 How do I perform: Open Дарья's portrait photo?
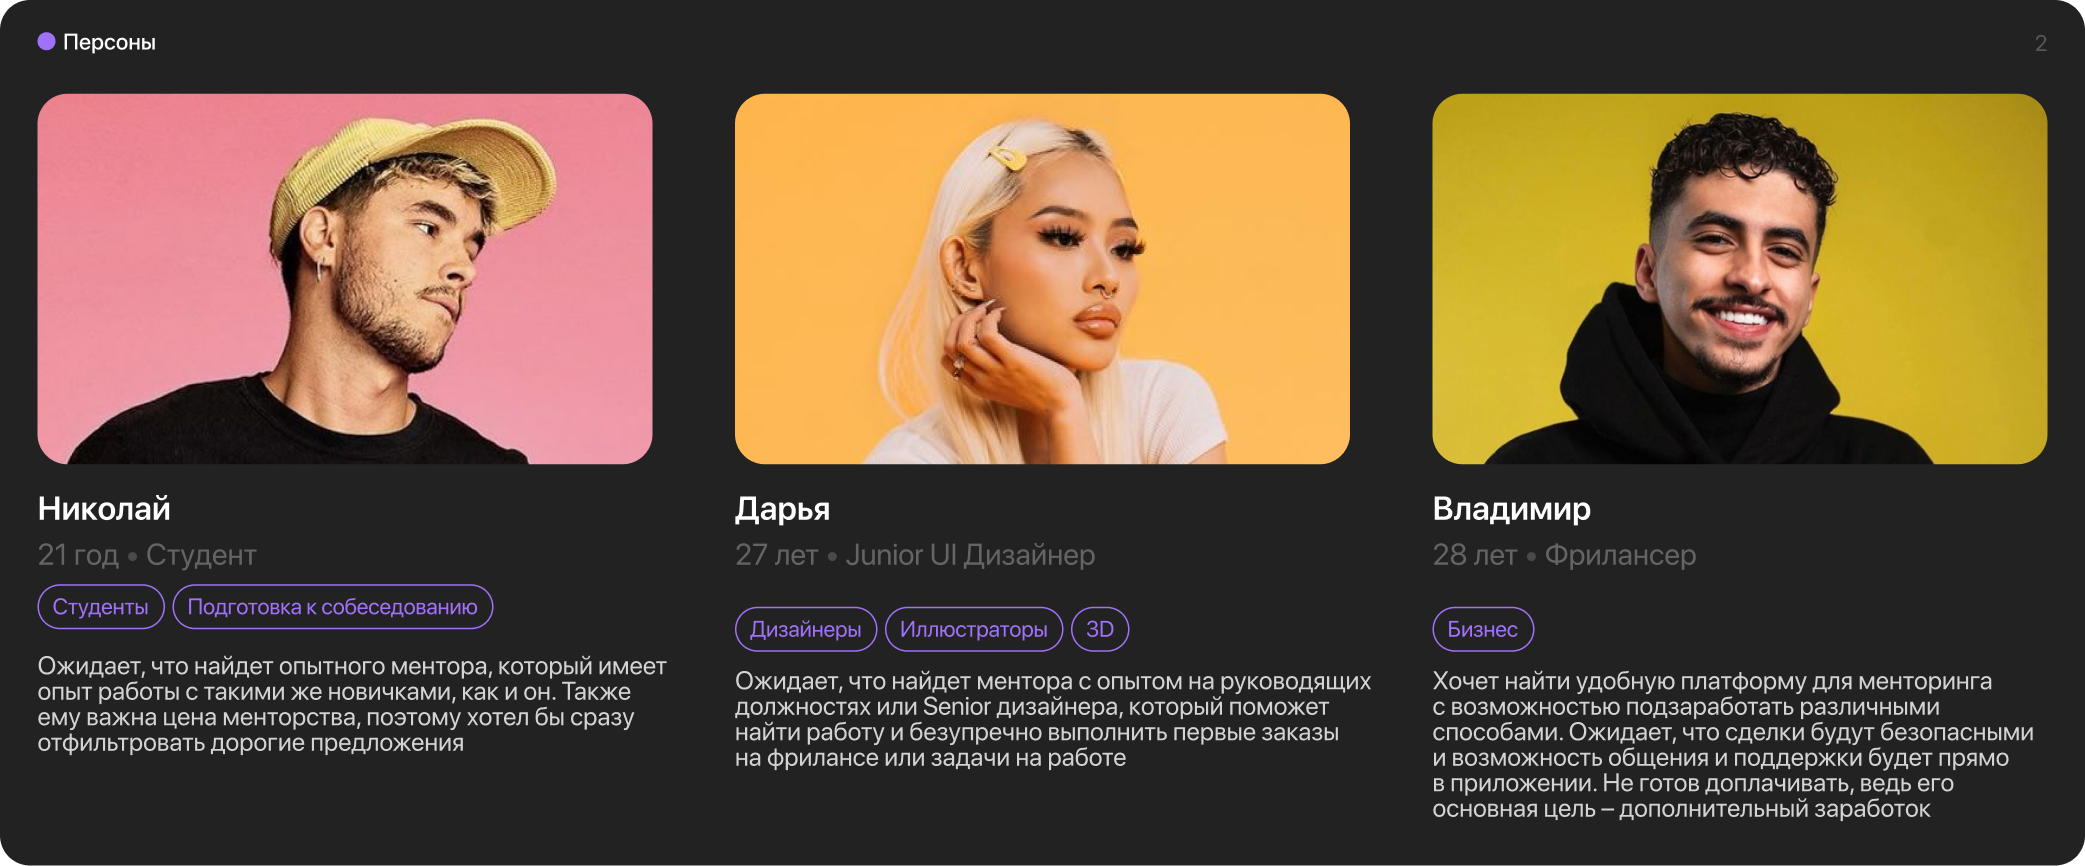[x=1042, y=279]
